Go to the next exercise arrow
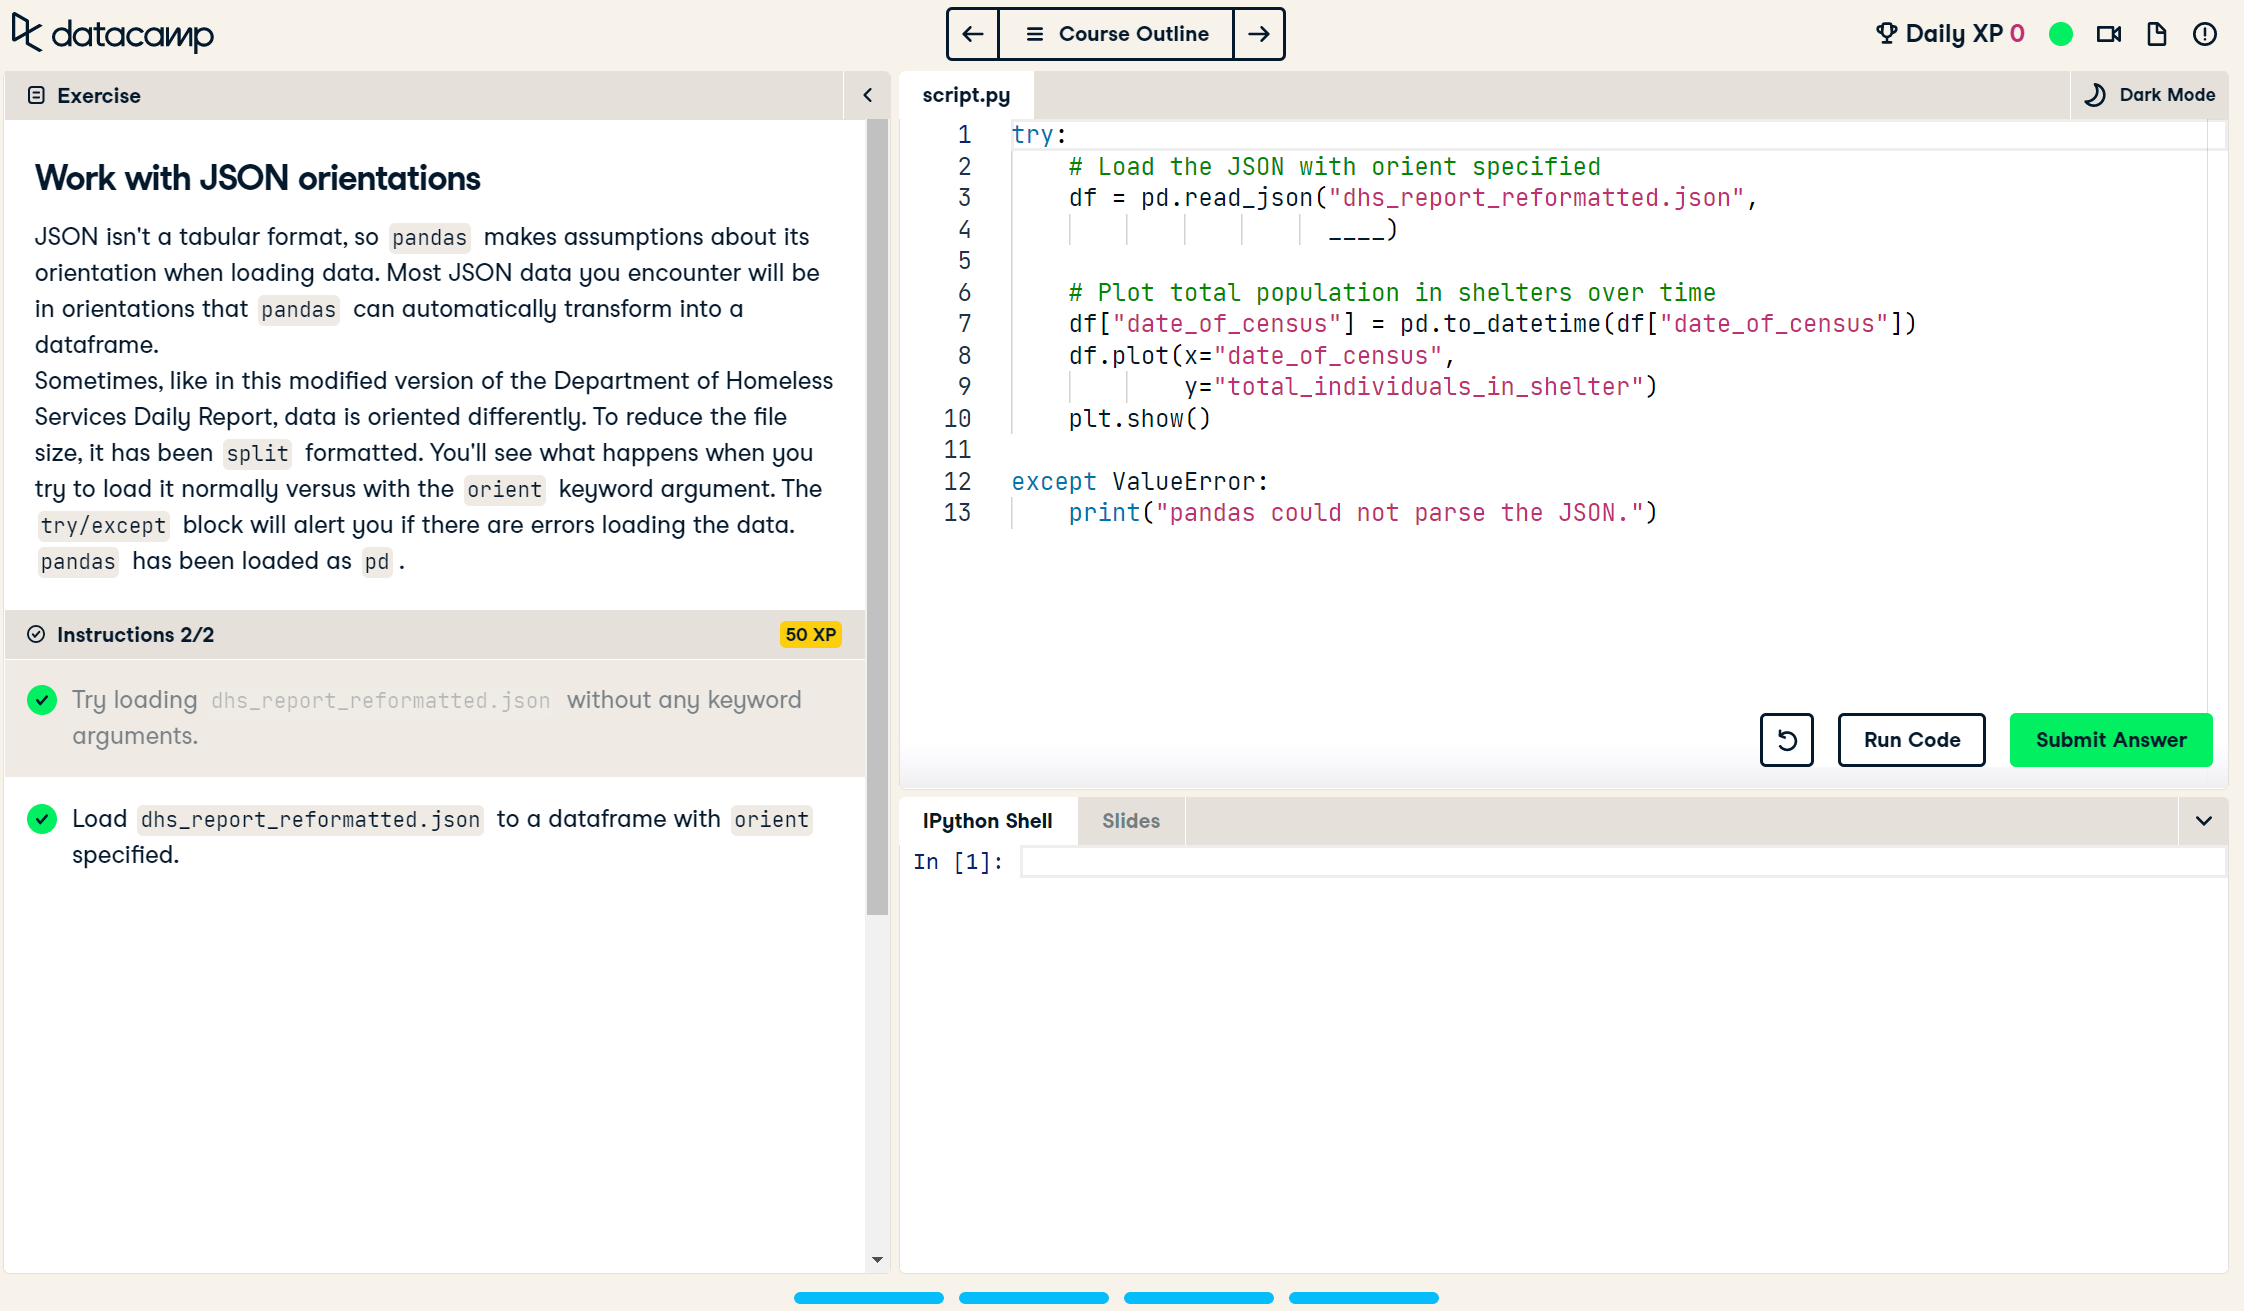2244x1311 pixels. click(x=1259, y=34)
